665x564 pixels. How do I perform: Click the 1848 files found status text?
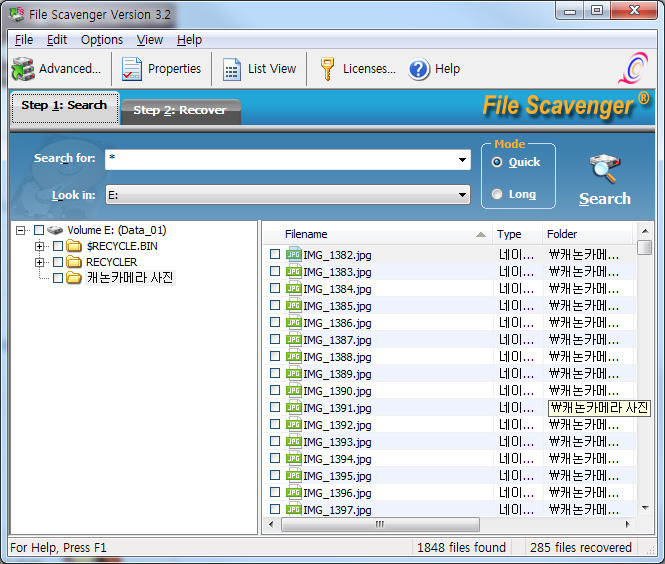coord(461,547)
